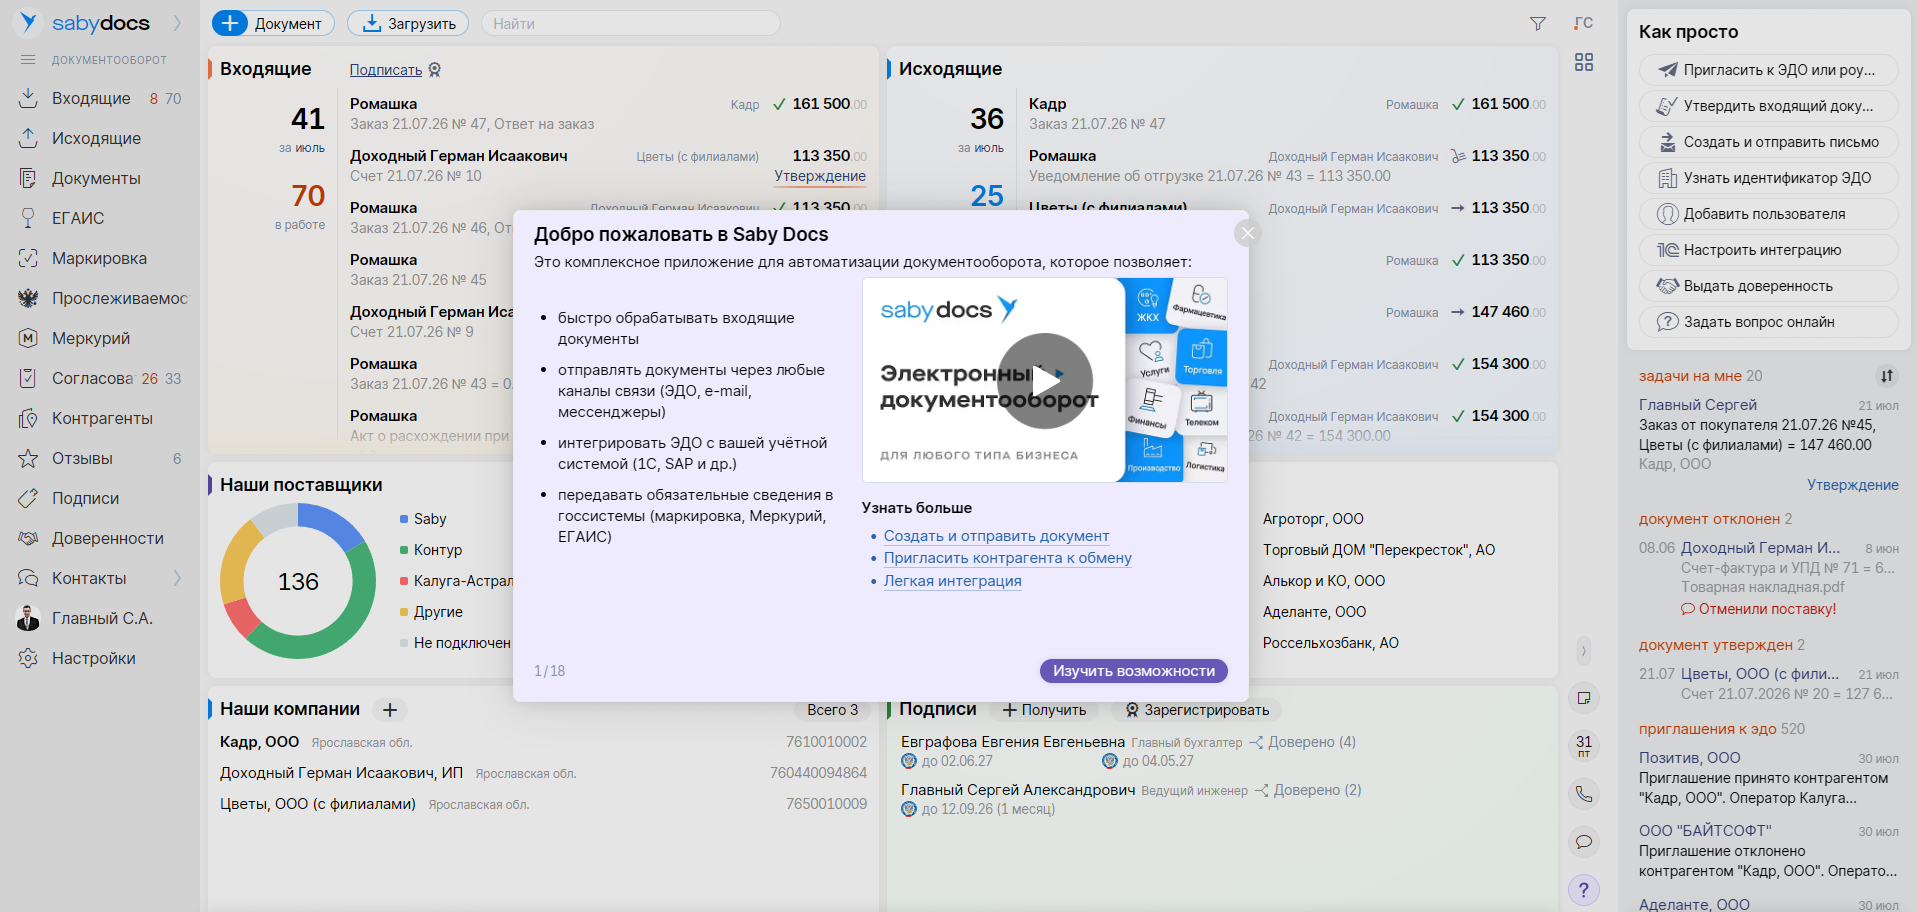Open the Меркурий section

point(91,338)
